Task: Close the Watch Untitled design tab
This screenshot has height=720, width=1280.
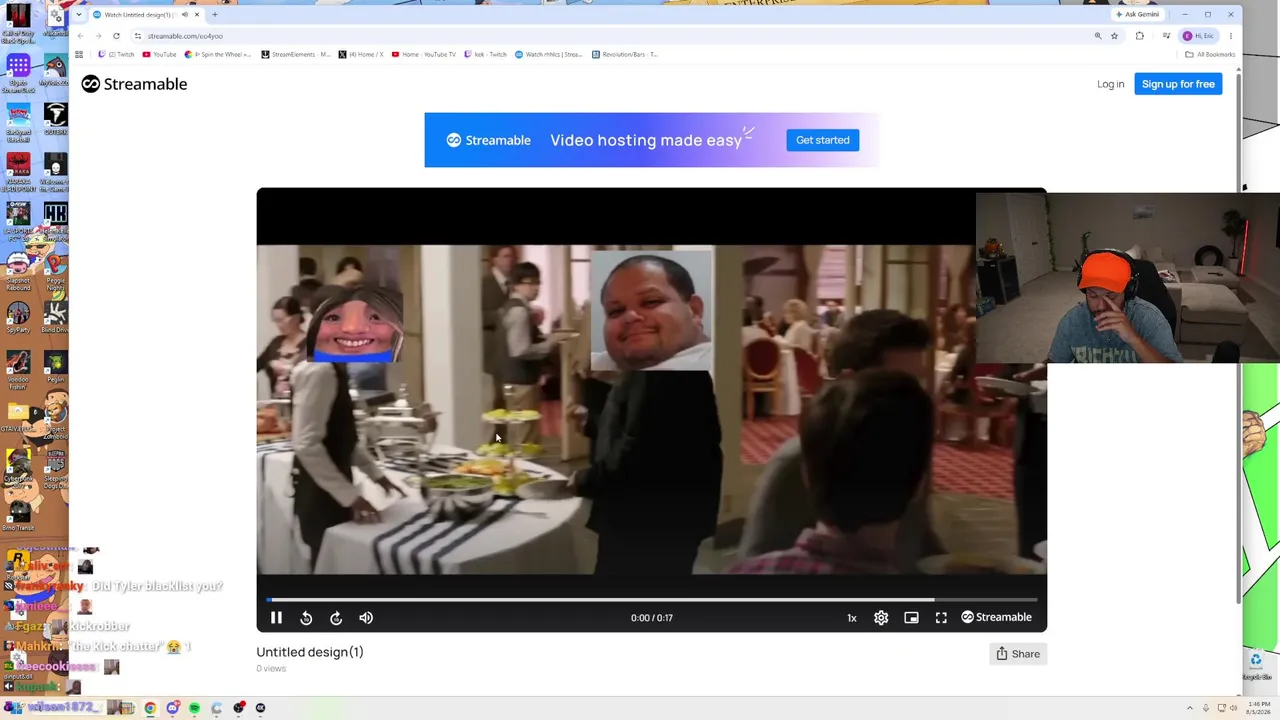Action: (197, 15)
